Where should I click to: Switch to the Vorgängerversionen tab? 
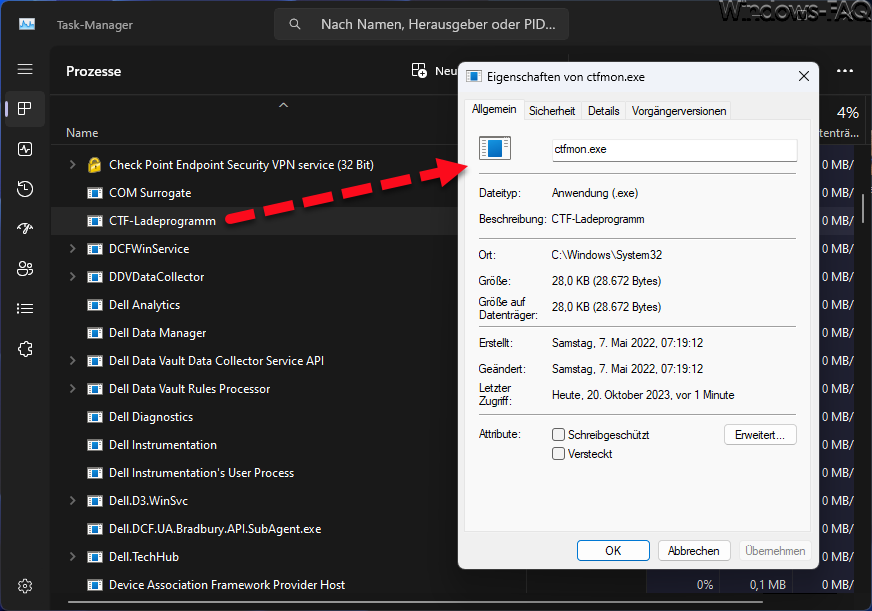pyautogui.click(x=678, y=111)
